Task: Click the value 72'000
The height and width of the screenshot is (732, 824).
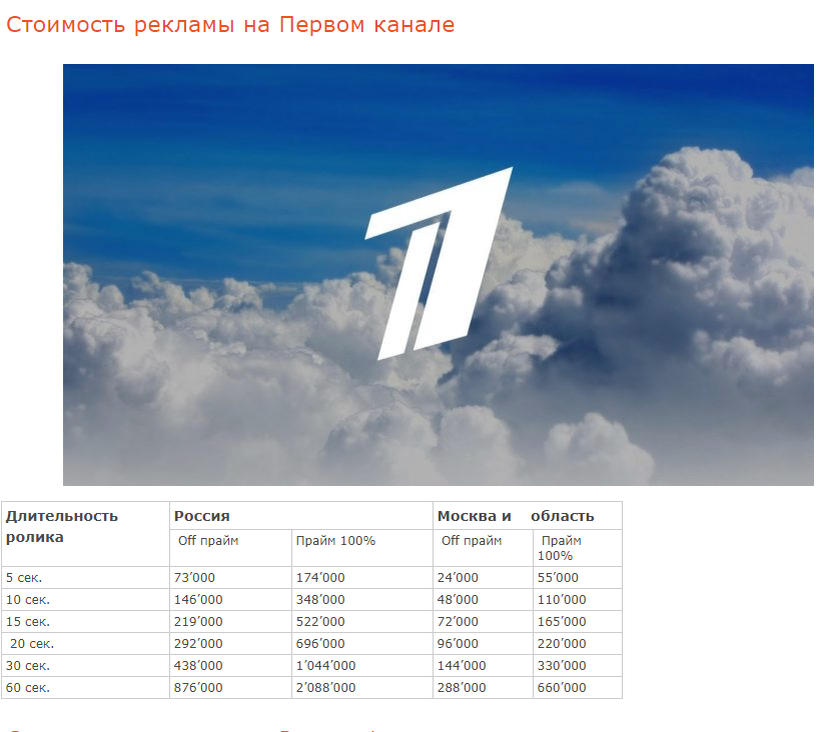Action: (x=458, y=622)
